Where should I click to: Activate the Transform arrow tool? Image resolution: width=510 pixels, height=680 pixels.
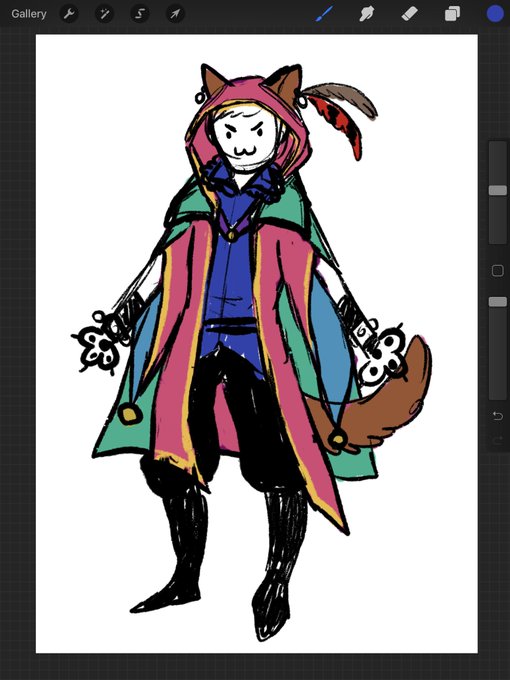175,14
